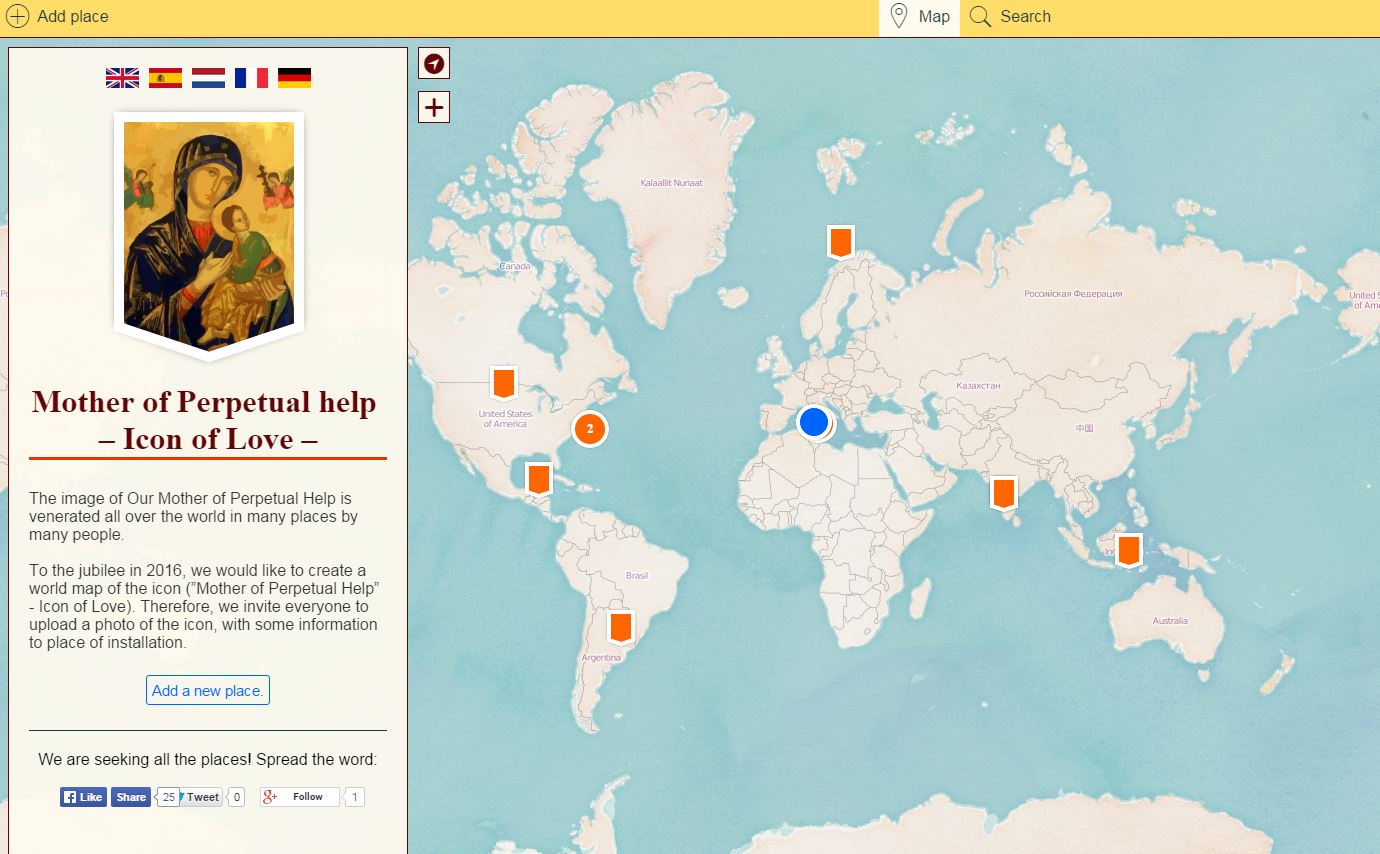Viewport: 1380px width, 854px height.
Task: Click the geolocation compass button on map
Action: (434, 63)
